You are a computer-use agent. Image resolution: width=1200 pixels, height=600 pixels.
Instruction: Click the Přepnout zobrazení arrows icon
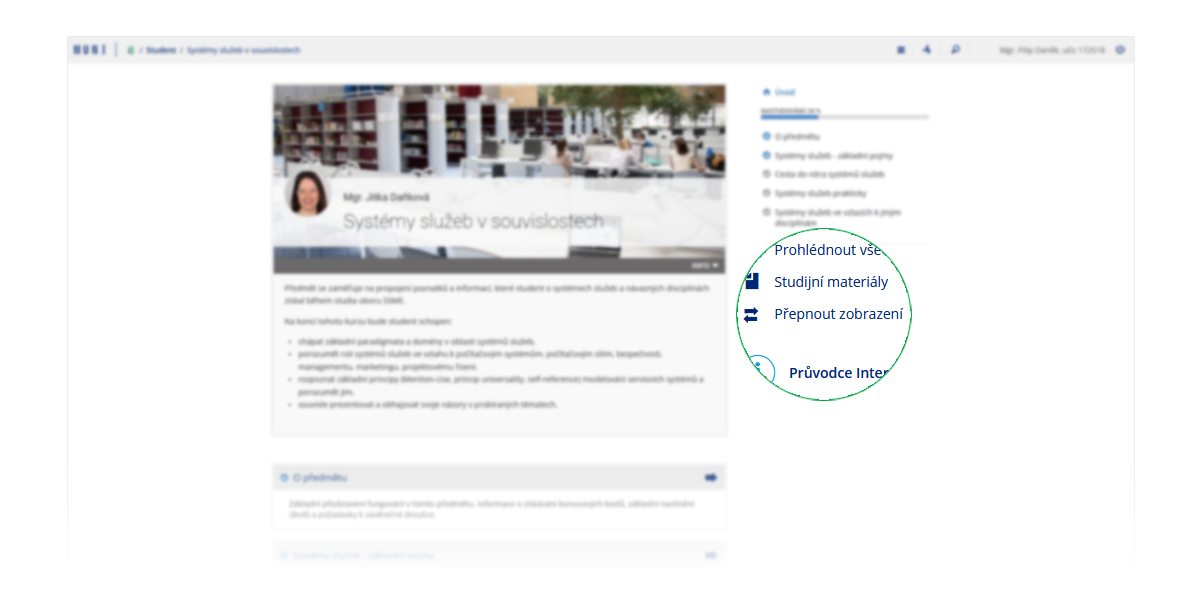click(x=751, y=315)
